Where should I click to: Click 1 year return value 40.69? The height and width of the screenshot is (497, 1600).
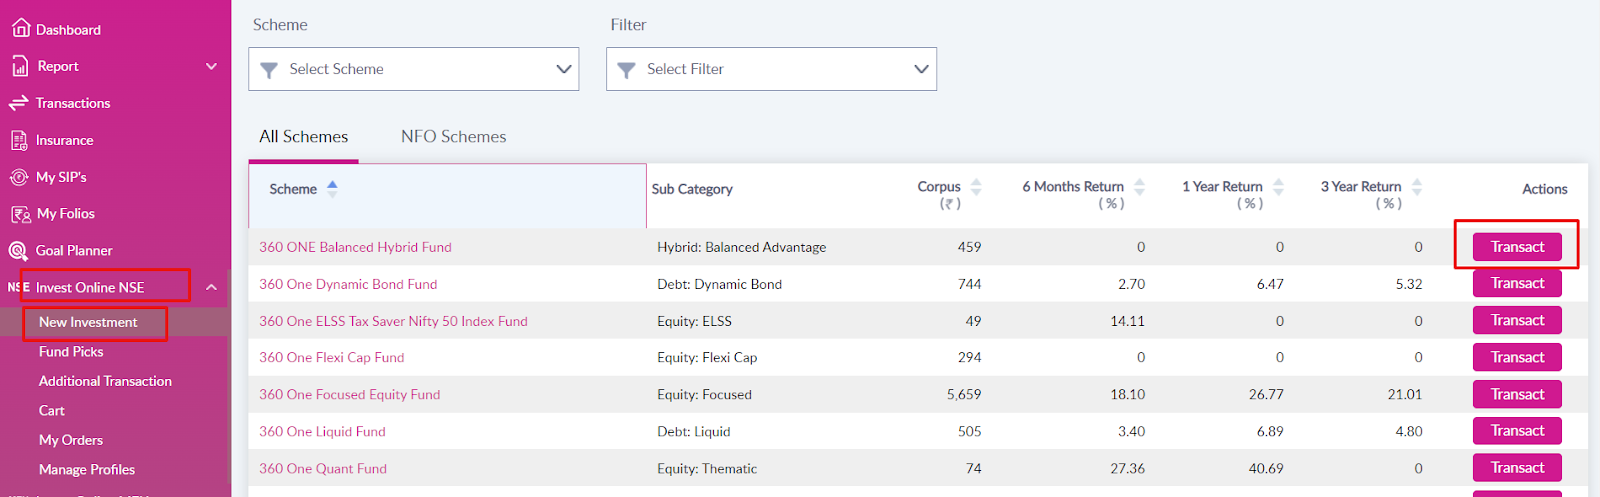[1266, 469]
